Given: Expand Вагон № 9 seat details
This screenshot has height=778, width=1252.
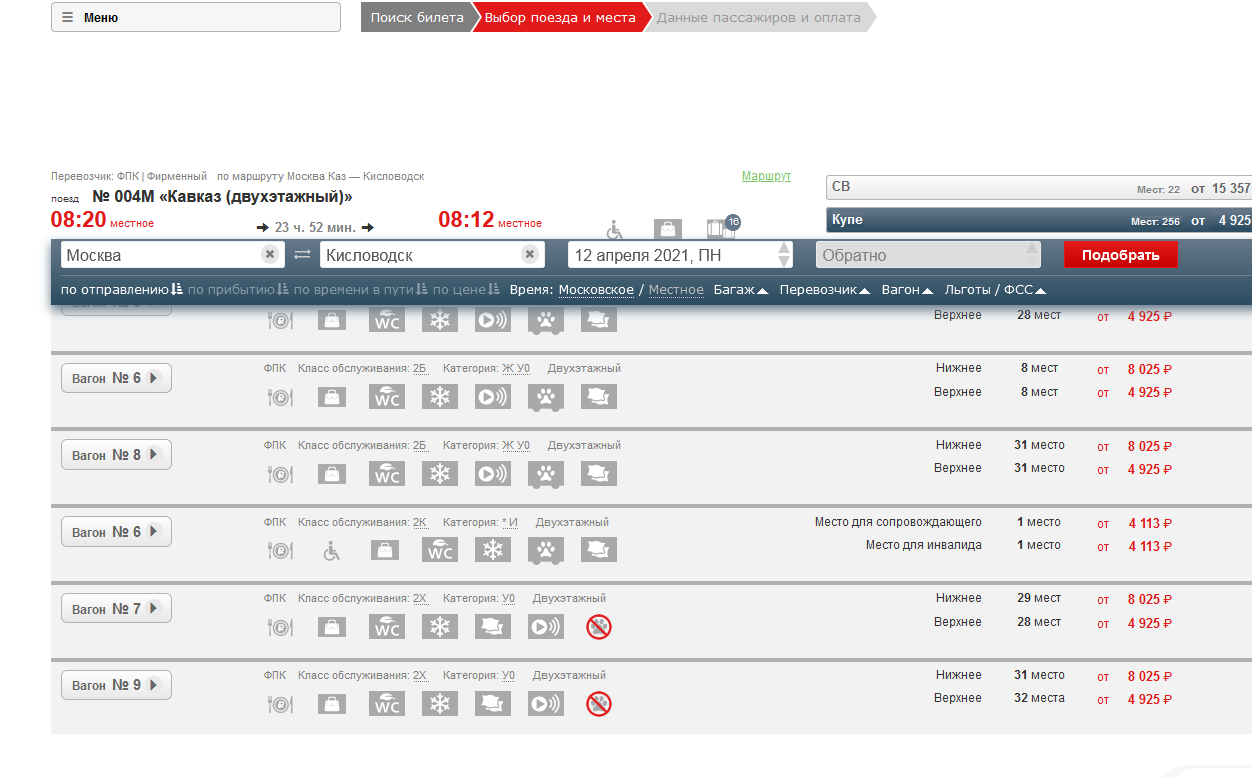Looking at the screenshot, I should 116,685.
